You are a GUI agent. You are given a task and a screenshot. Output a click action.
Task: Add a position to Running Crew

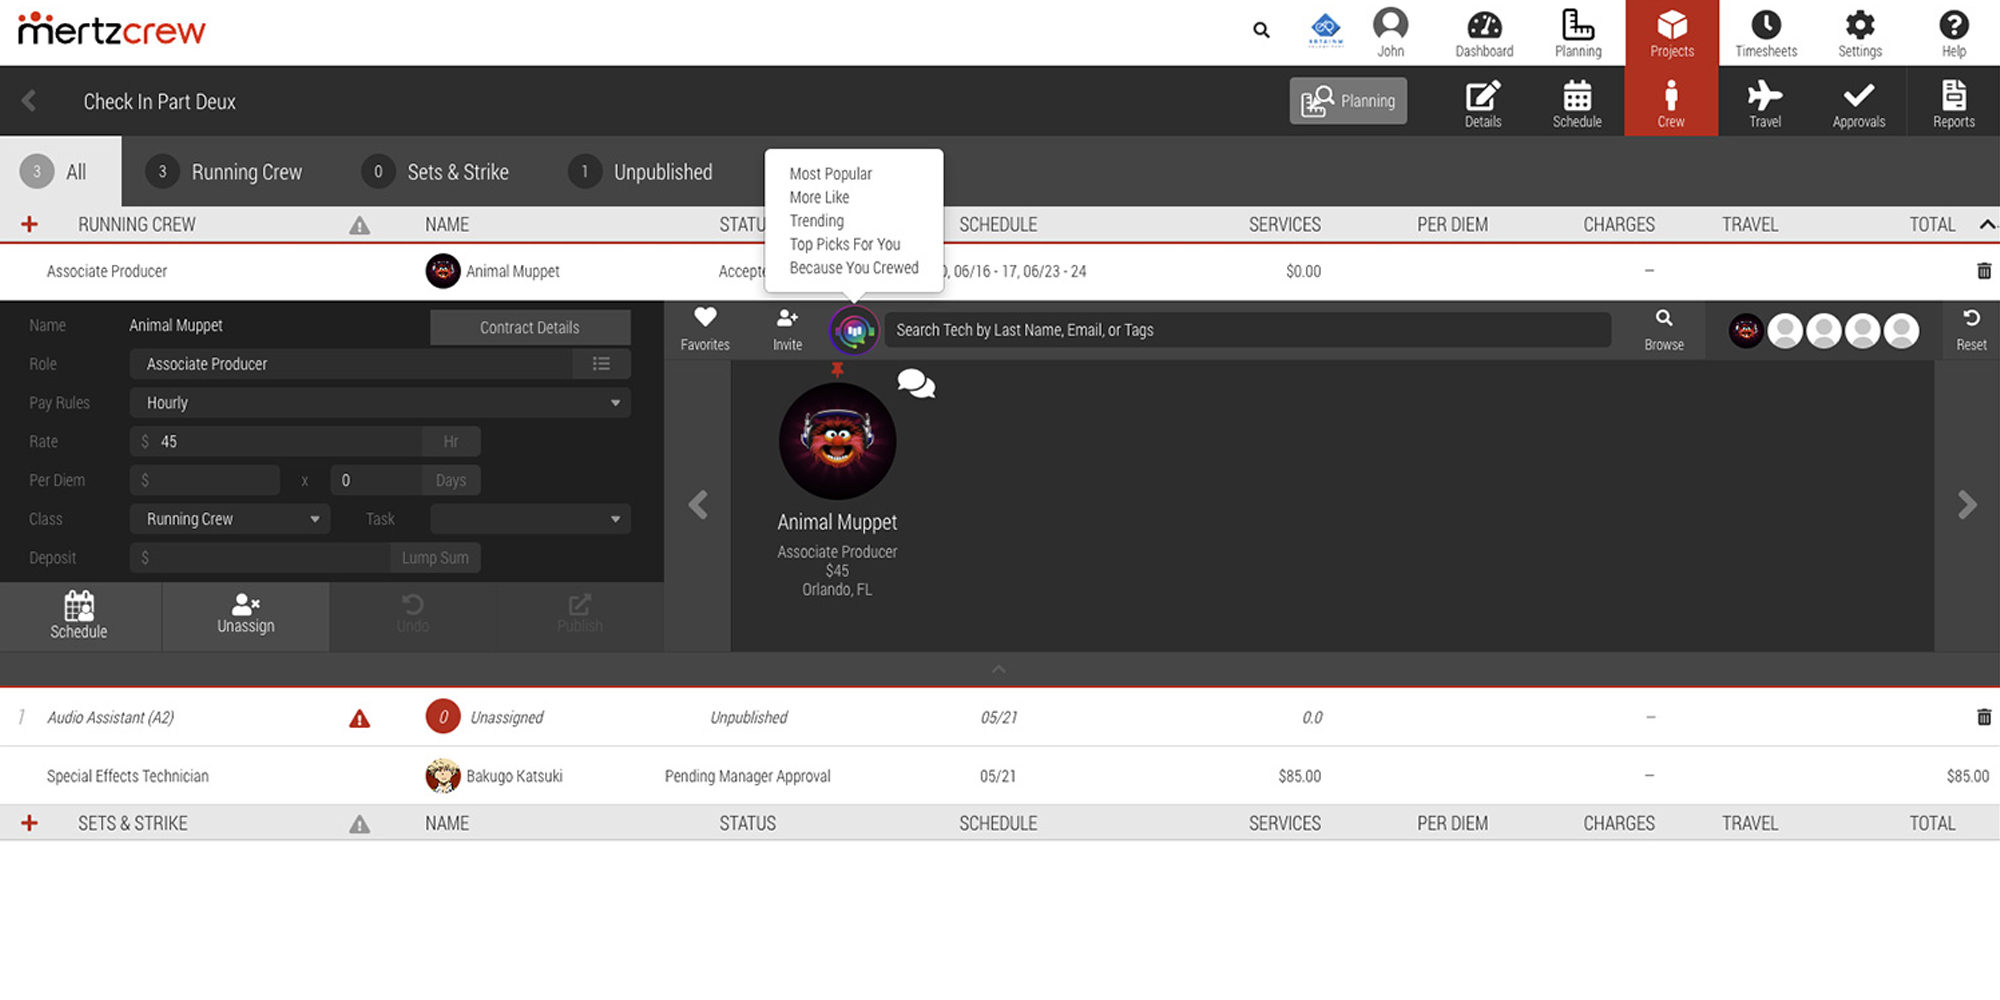[29, 224]
